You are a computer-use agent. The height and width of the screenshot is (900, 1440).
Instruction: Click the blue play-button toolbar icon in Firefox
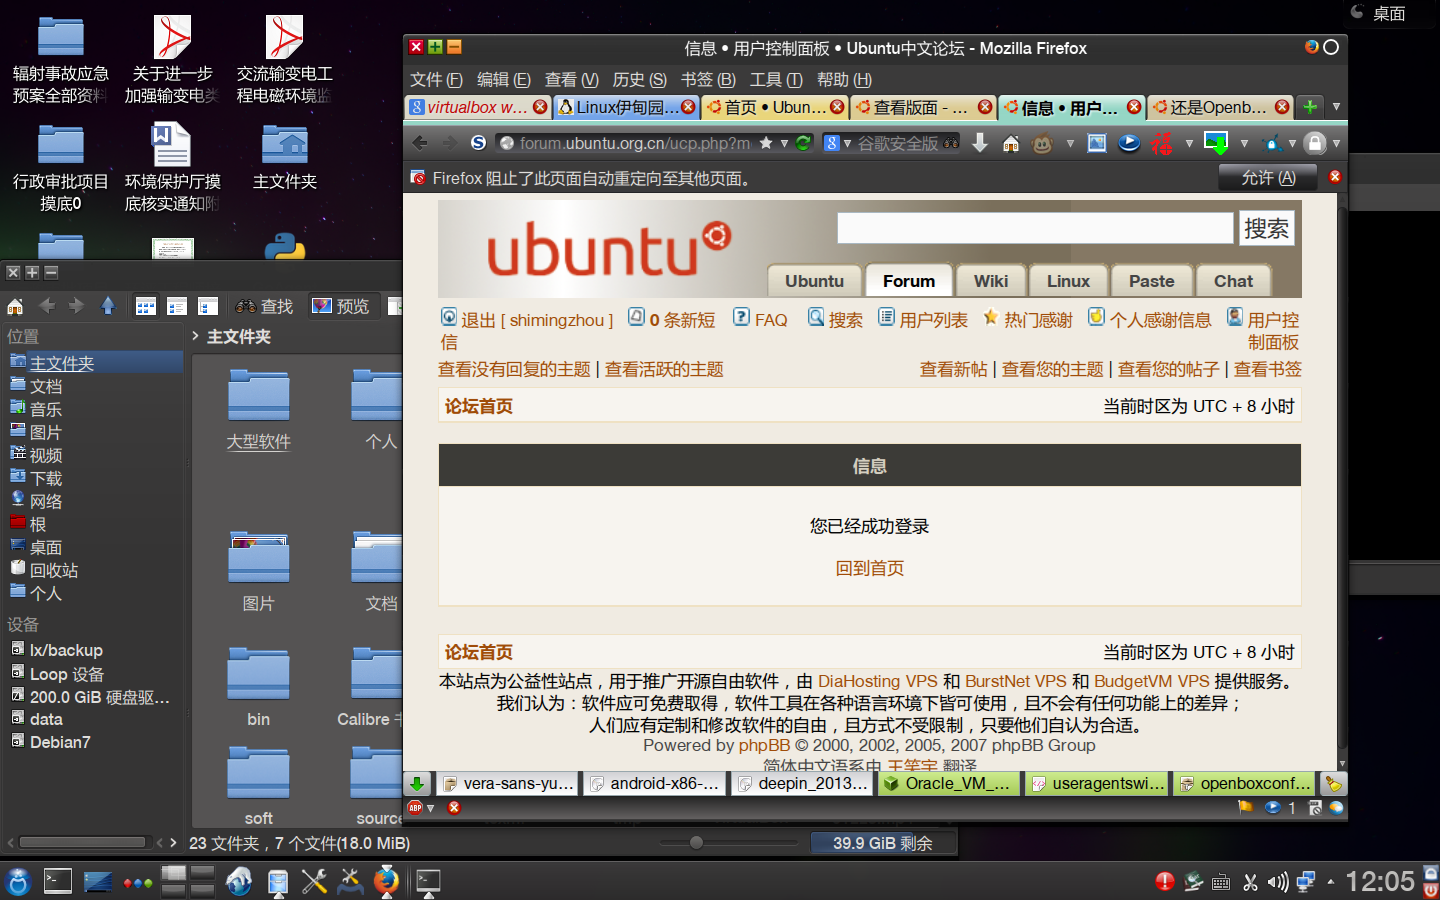pos(1129,143)
